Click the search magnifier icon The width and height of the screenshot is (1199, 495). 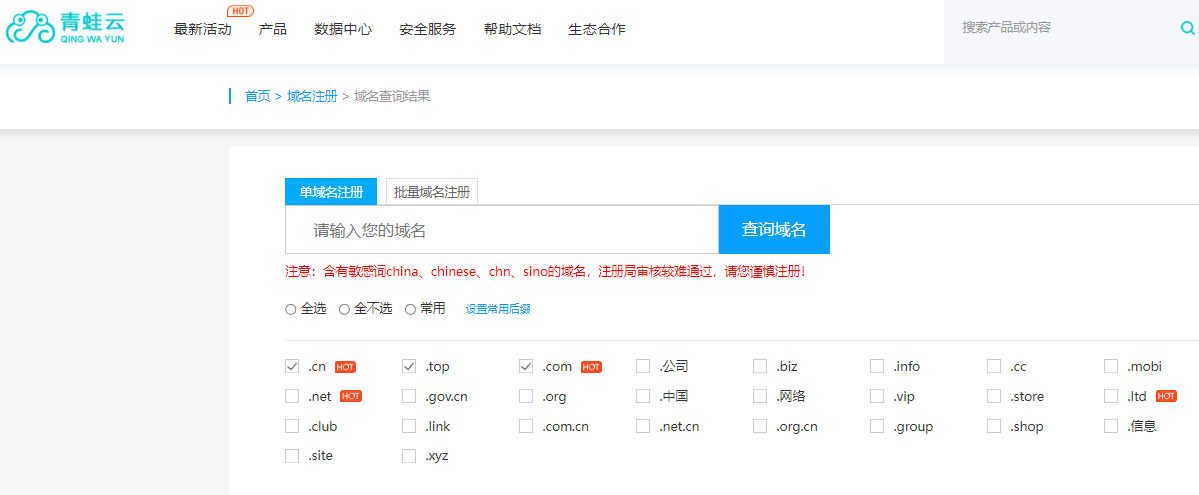tap(1187, 28)
